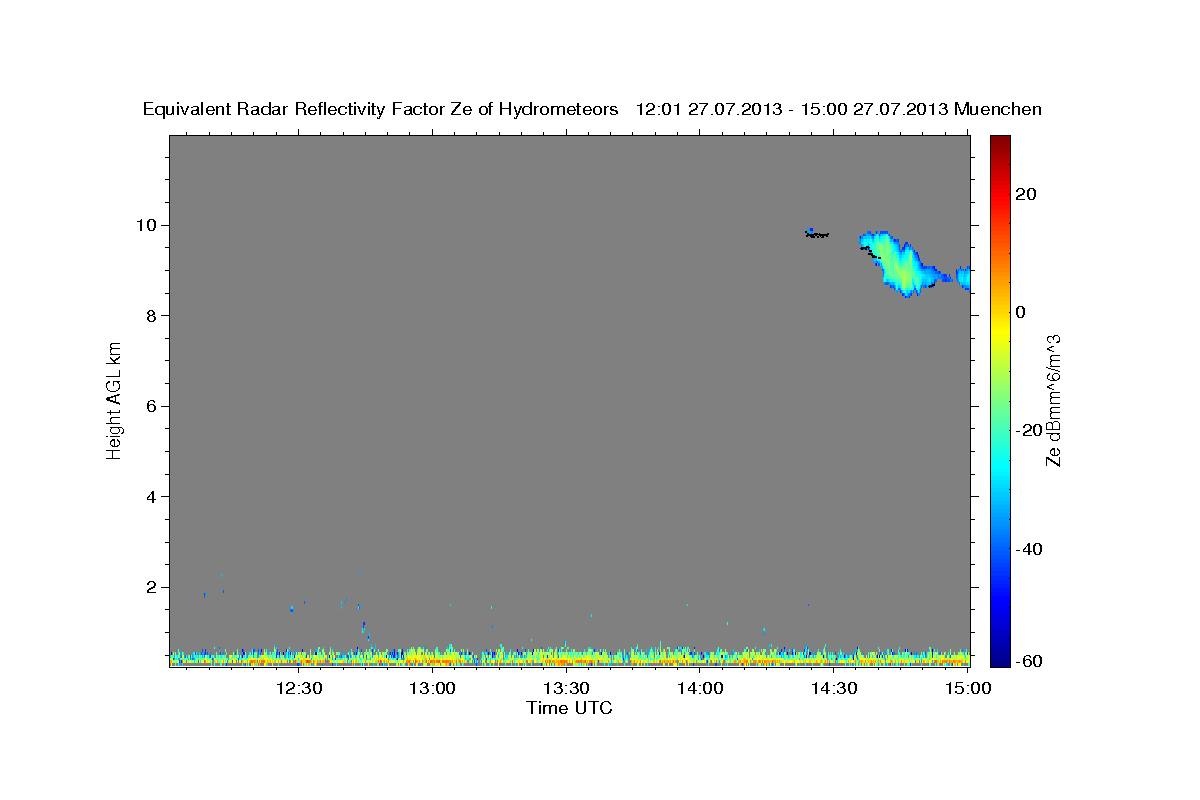Click the height axis label 2
The width and height of the screenshot is (1200, 800).
(151, 587)
